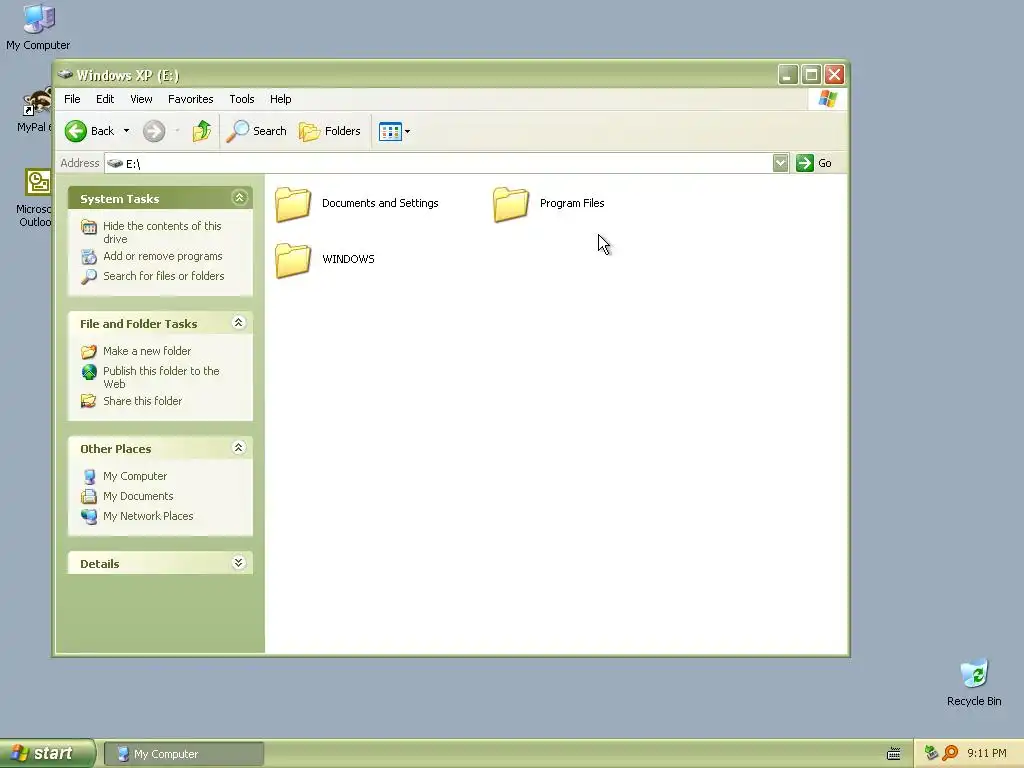Select the Documents and Settings folder icon
Image resolution: width=1024 pixels, height=768 pixels.
(x=293, y=204)
